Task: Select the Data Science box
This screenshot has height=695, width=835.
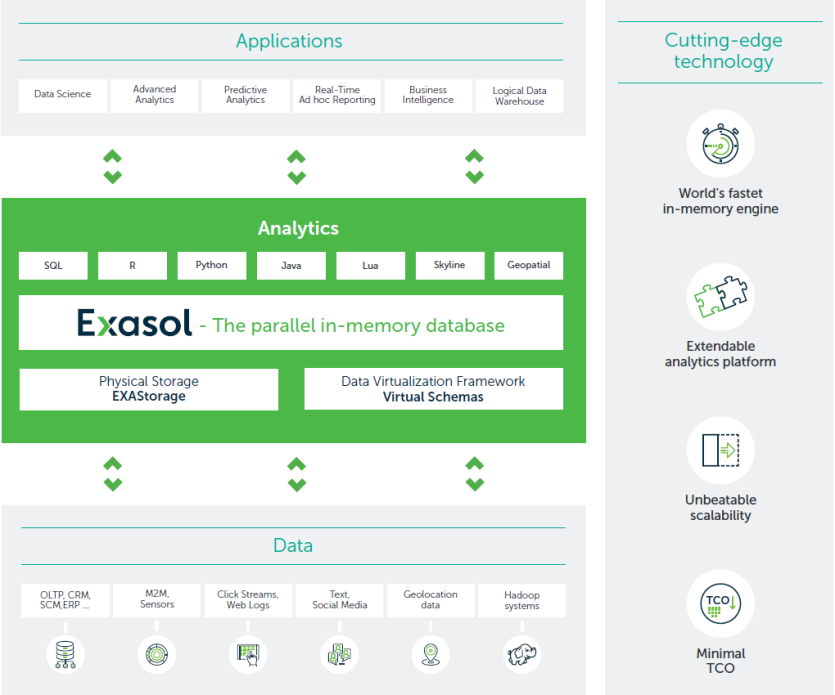Action: 63,96
